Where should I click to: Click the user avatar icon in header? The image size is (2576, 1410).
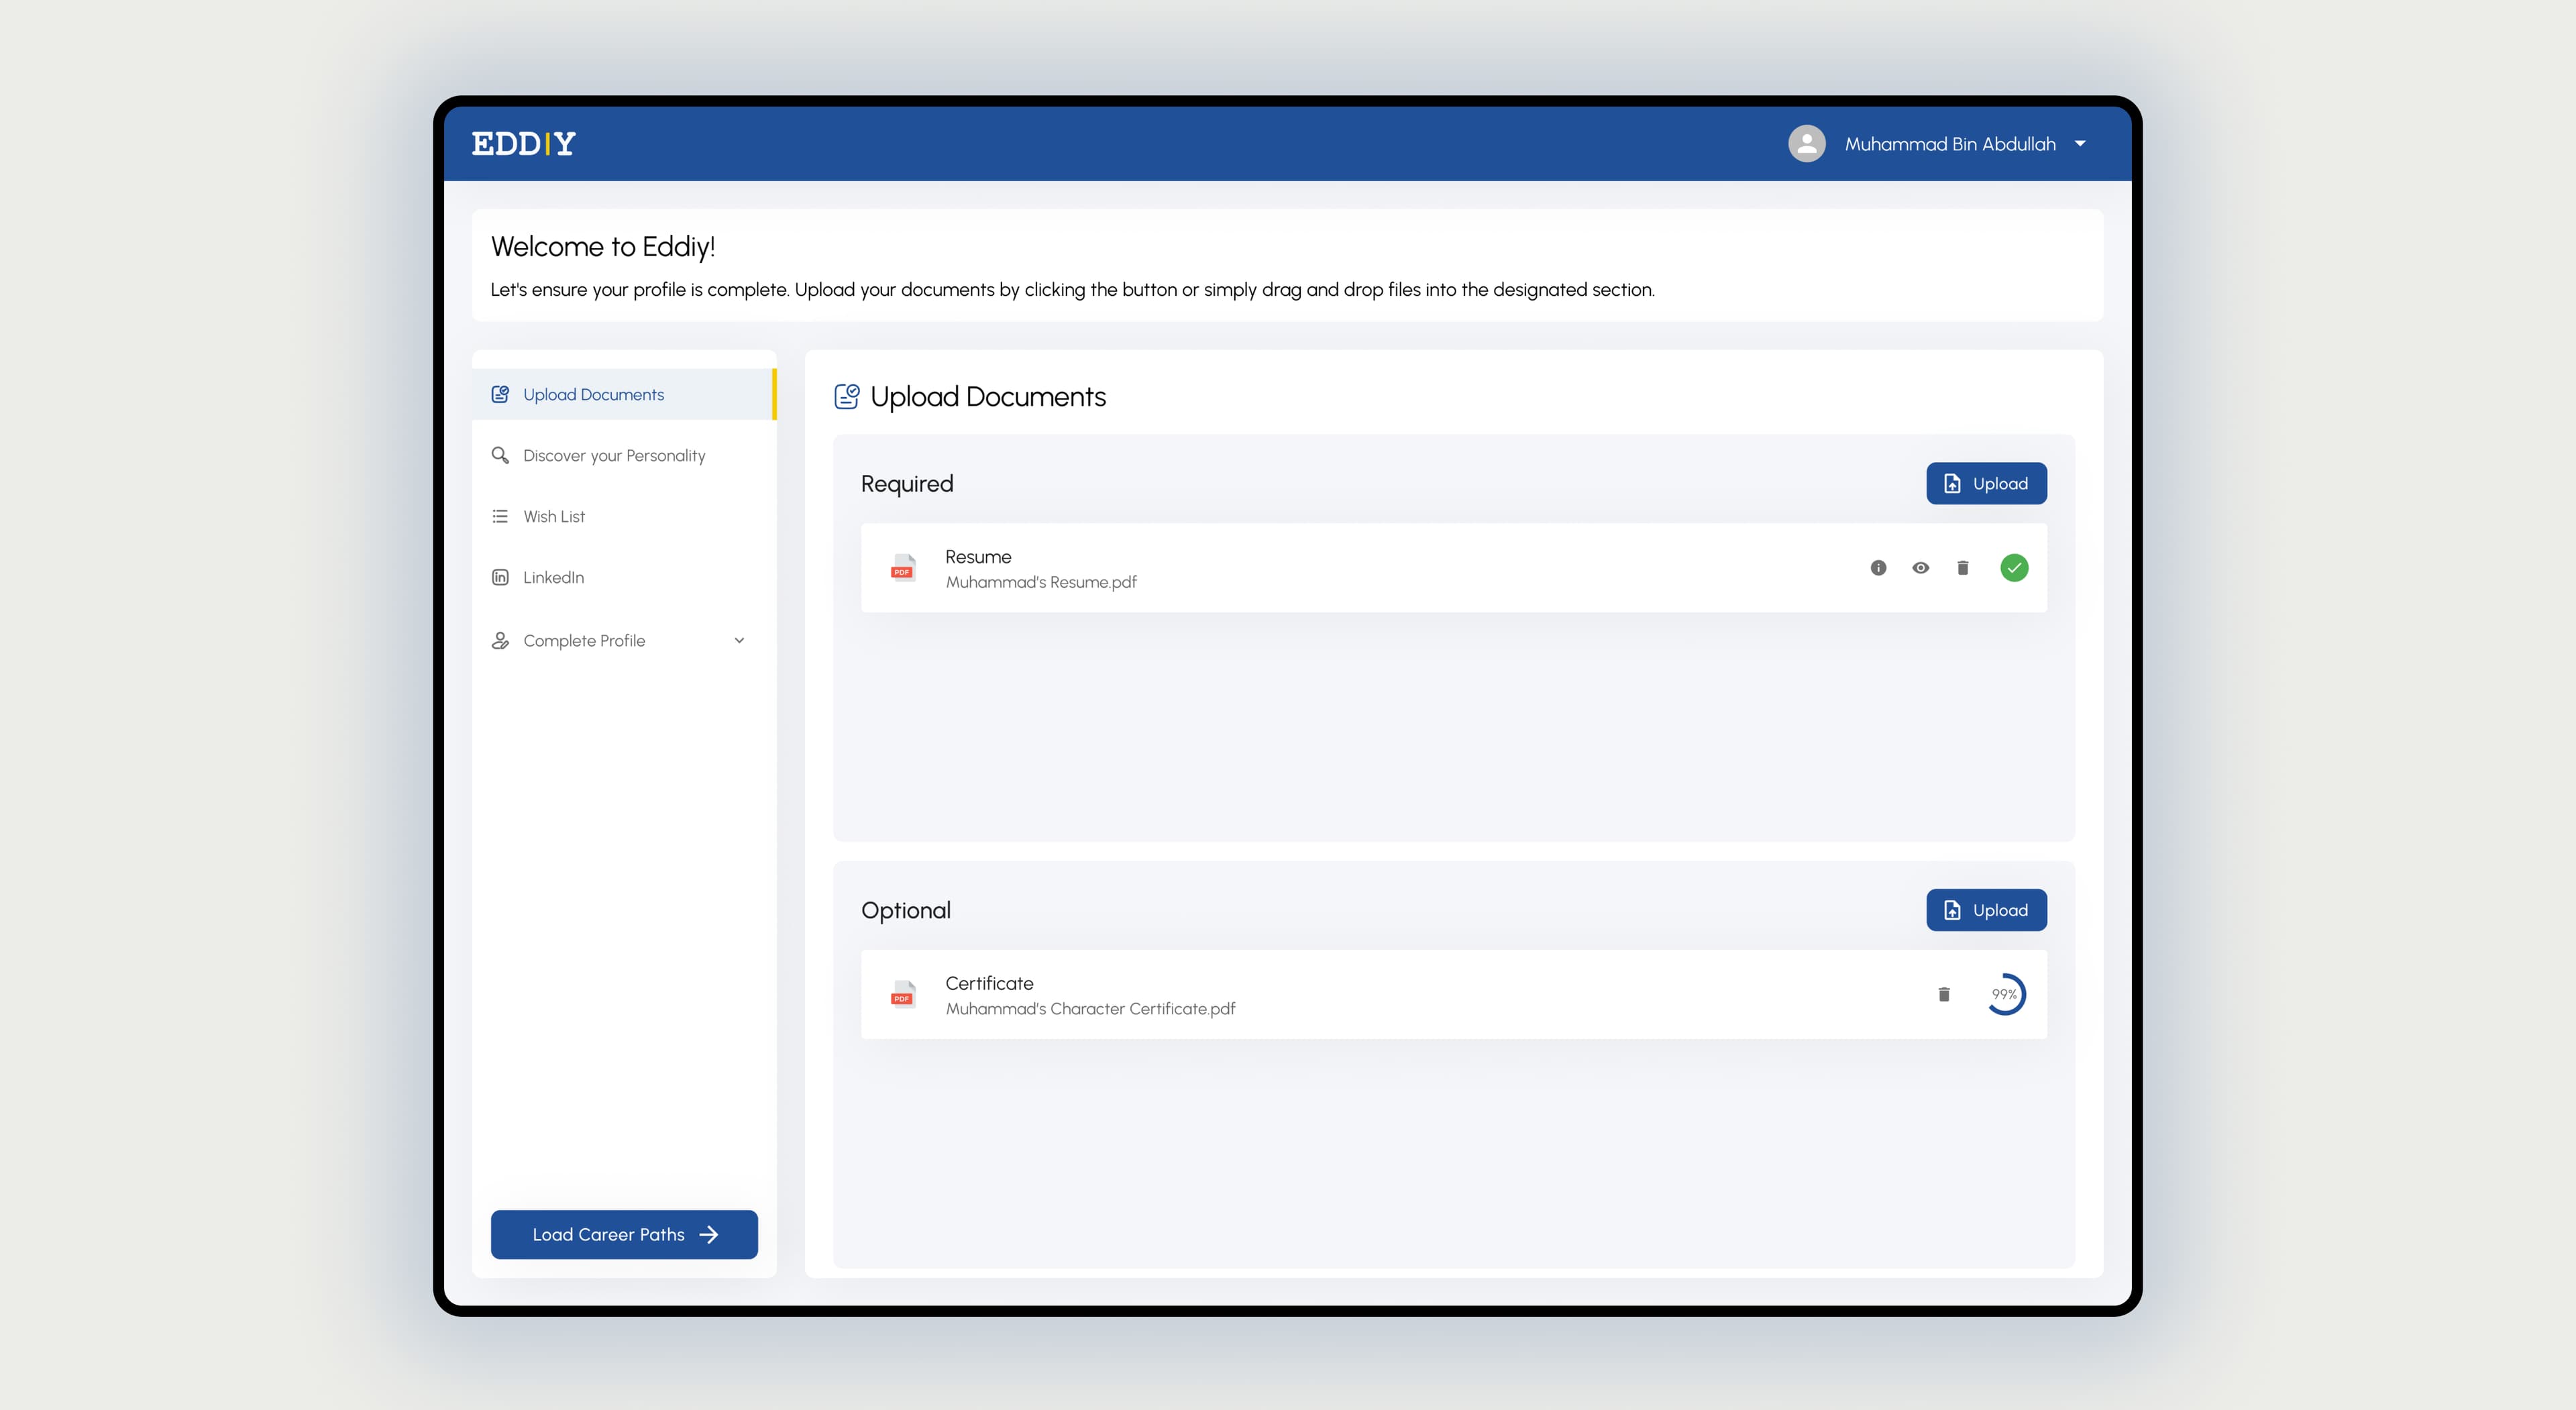click(x=1806, y=144)
